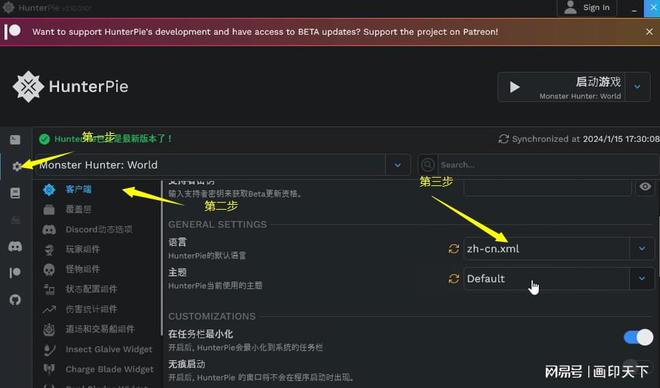Click the 主题 setting label

coord(177,272)
